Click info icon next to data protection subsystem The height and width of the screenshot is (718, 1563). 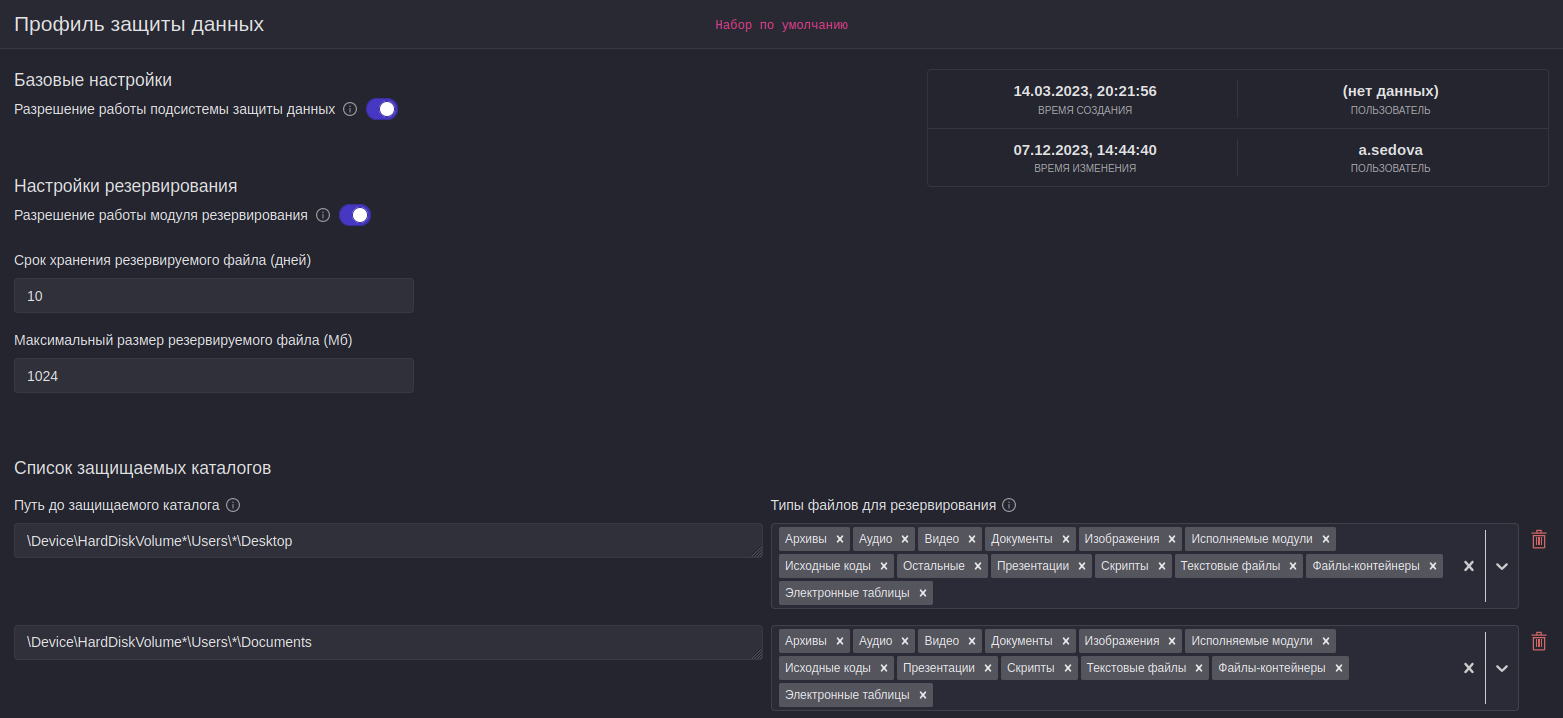click(x=350, y=109)
